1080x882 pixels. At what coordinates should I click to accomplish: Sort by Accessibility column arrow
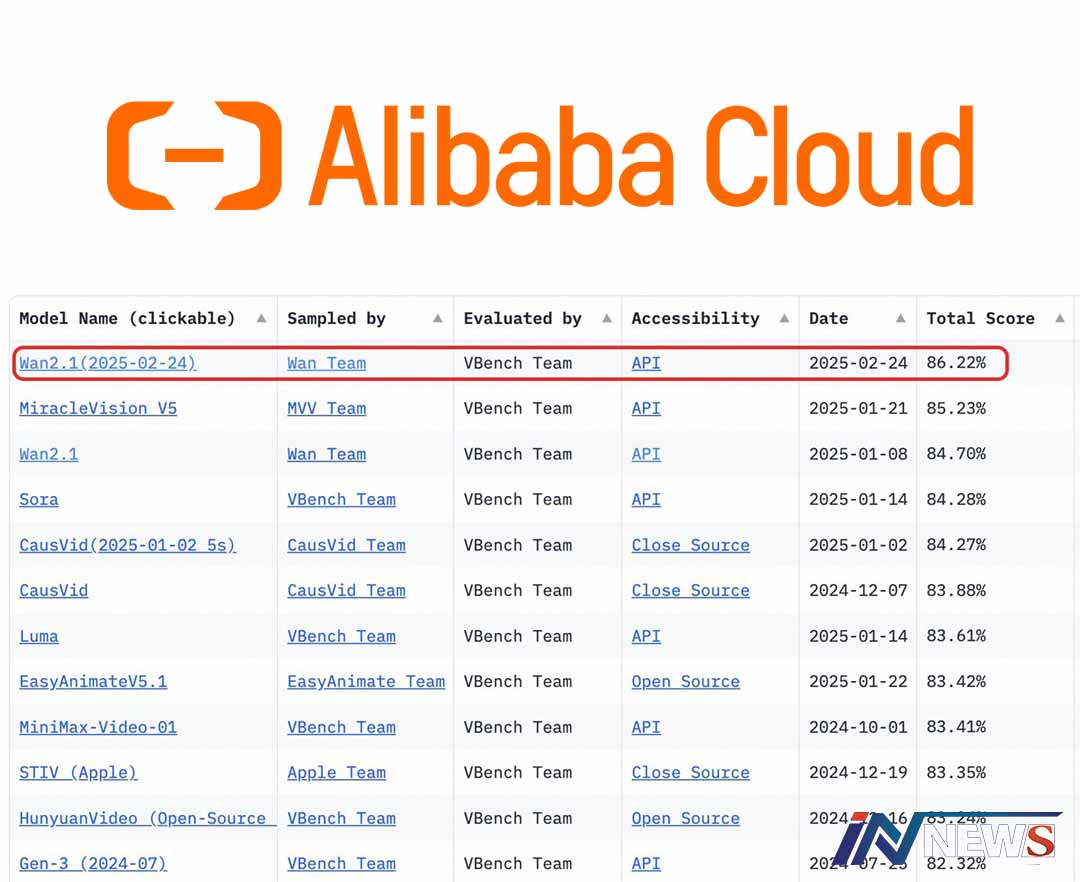click(783, 319)
